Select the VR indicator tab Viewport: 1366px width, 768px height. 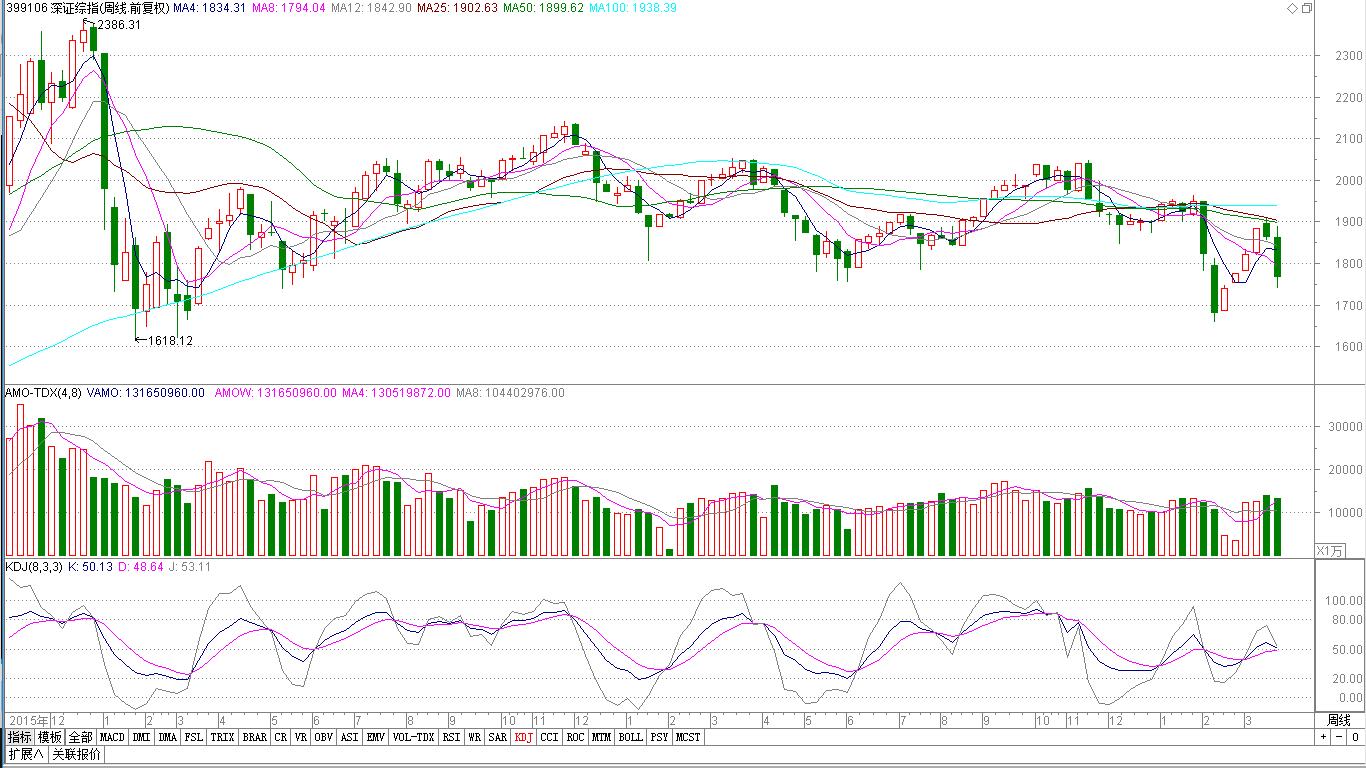tap(301, 738)
